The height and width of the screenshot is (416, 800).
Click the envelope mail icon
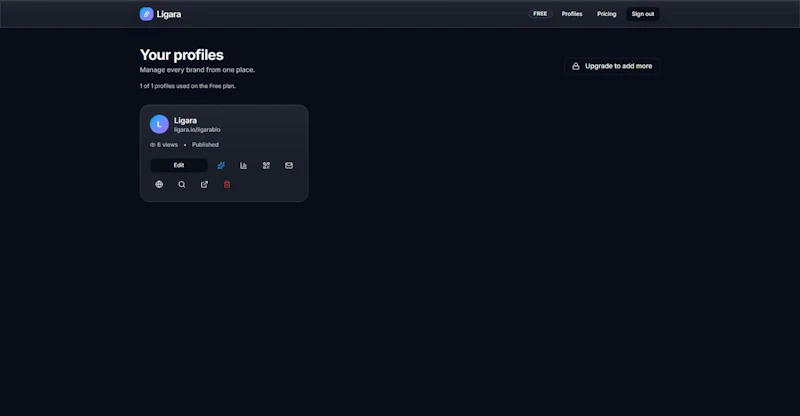click(289, 165)
